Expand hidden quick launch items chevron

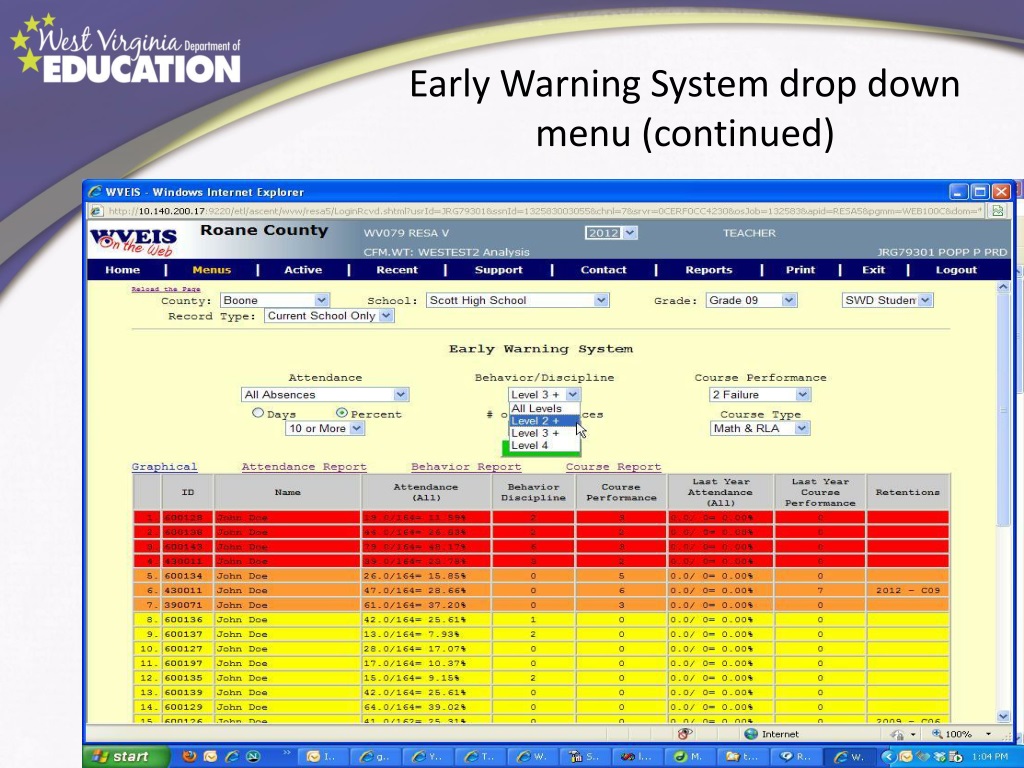(286, 754)
